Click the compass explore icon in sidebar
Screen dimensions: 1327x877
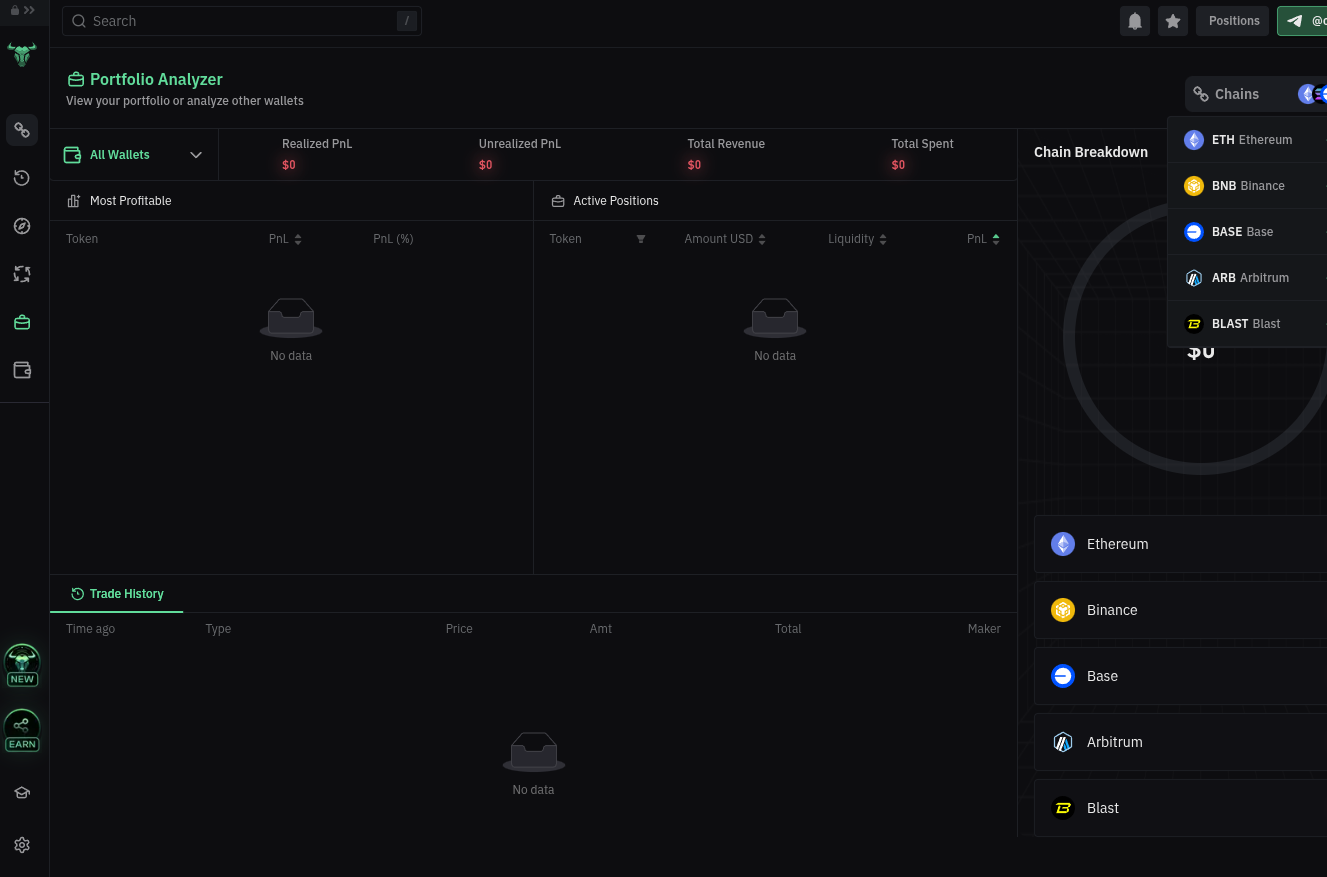tap(22, 226)
